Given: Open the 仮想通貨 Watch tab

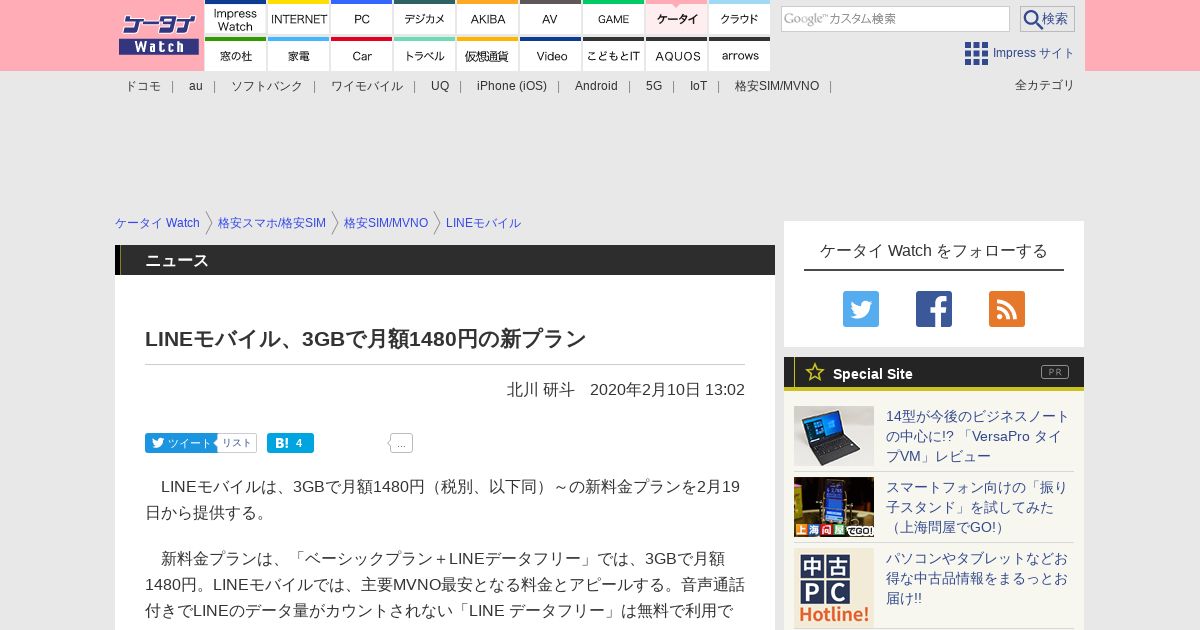Looking at the screenshot, I should click(487, 55).
